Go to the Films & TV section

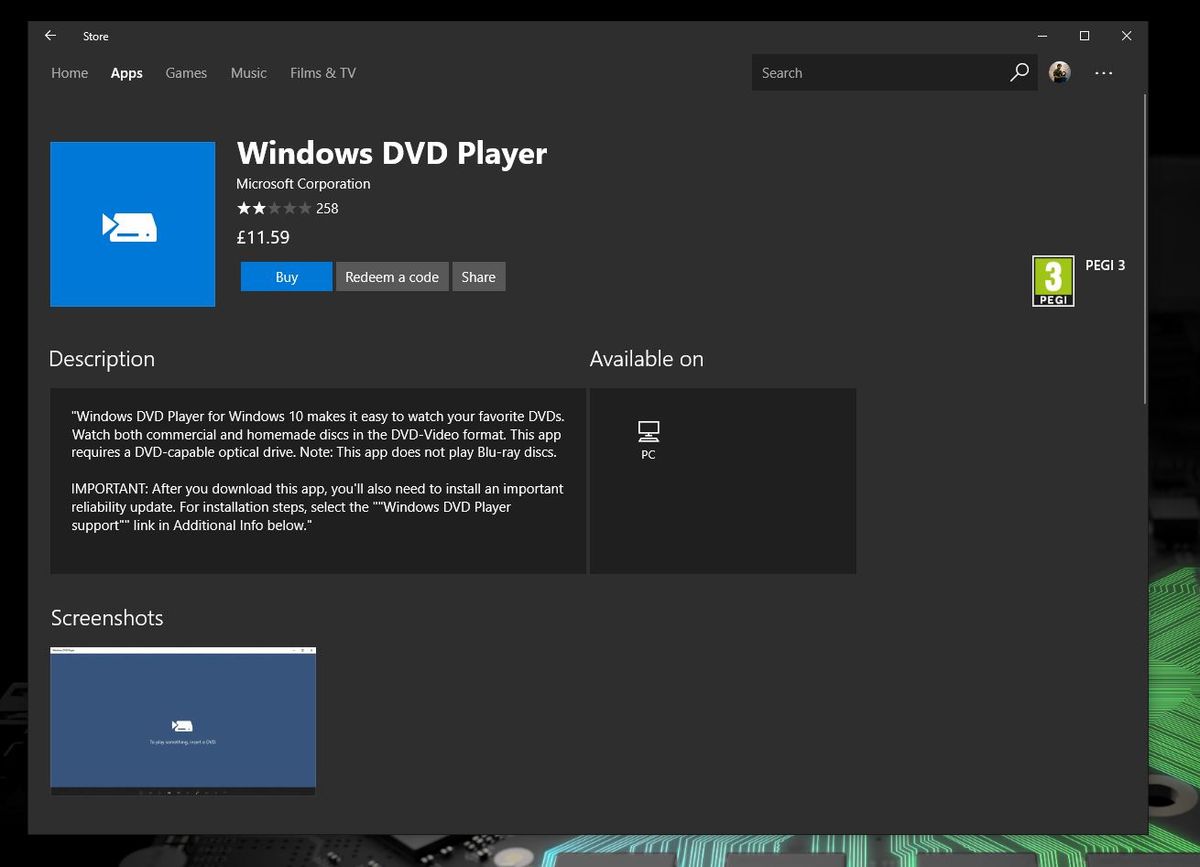click(322, 72)
